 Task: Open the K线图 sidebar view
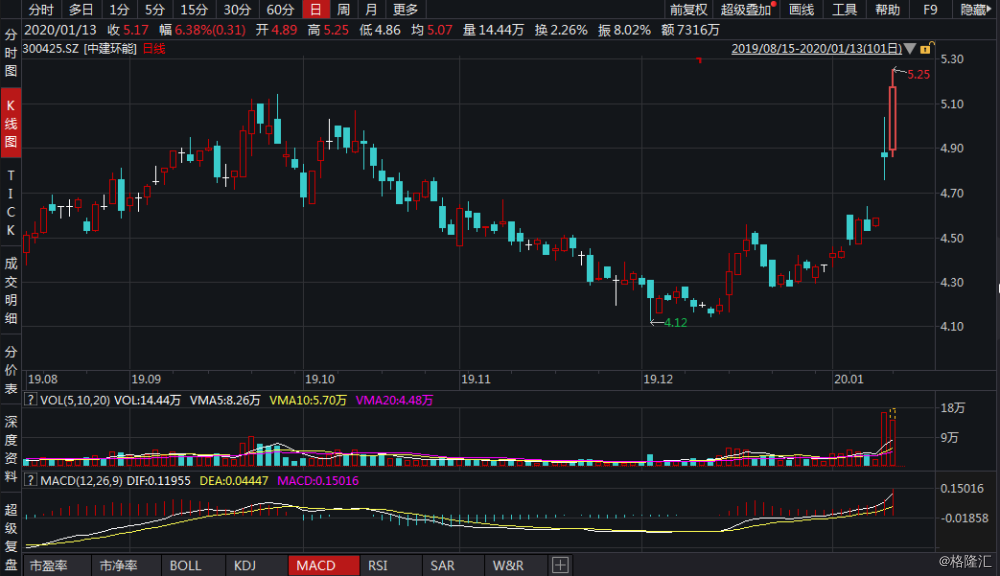coord(11,123)
